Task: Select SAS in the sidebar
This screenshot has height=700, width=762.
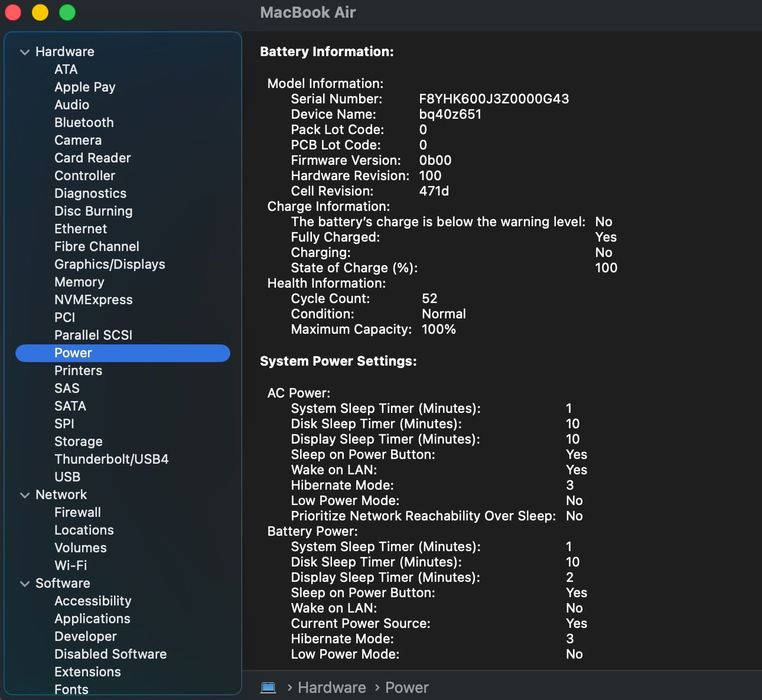Action: 67,388
